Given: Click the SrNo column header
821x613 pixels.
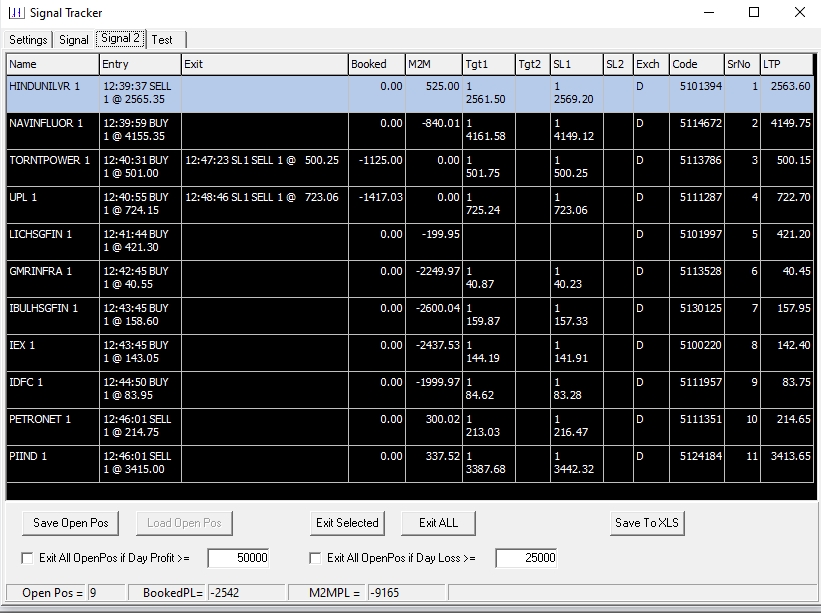Looking at the screenshot, I should pyautogui.click(x=742, y=64).
